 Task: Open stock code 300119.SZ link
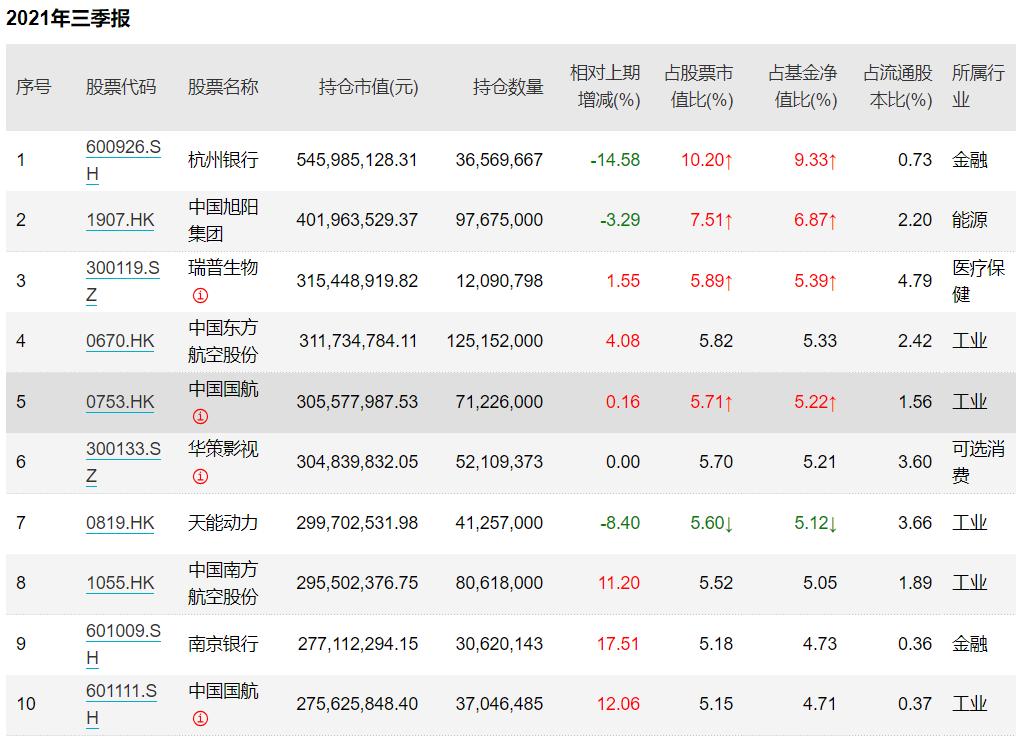[x=123, y=281]
